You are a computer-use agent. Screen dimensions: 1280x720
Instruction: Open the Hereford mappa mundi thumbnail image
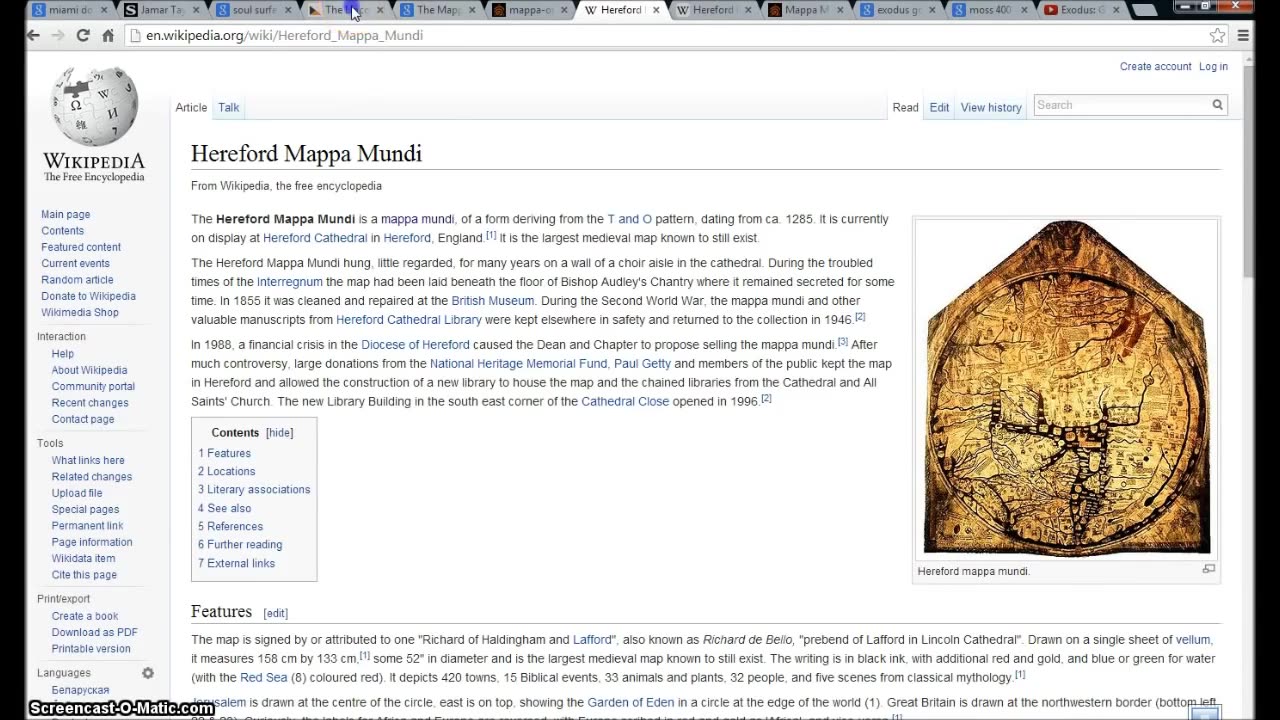coord(1067,388)
